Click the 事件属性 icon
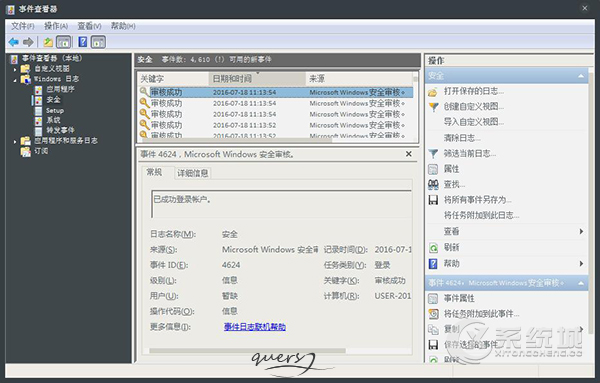Screen dimensions: 600x383 pyautogui.click(x=433, y=298)
